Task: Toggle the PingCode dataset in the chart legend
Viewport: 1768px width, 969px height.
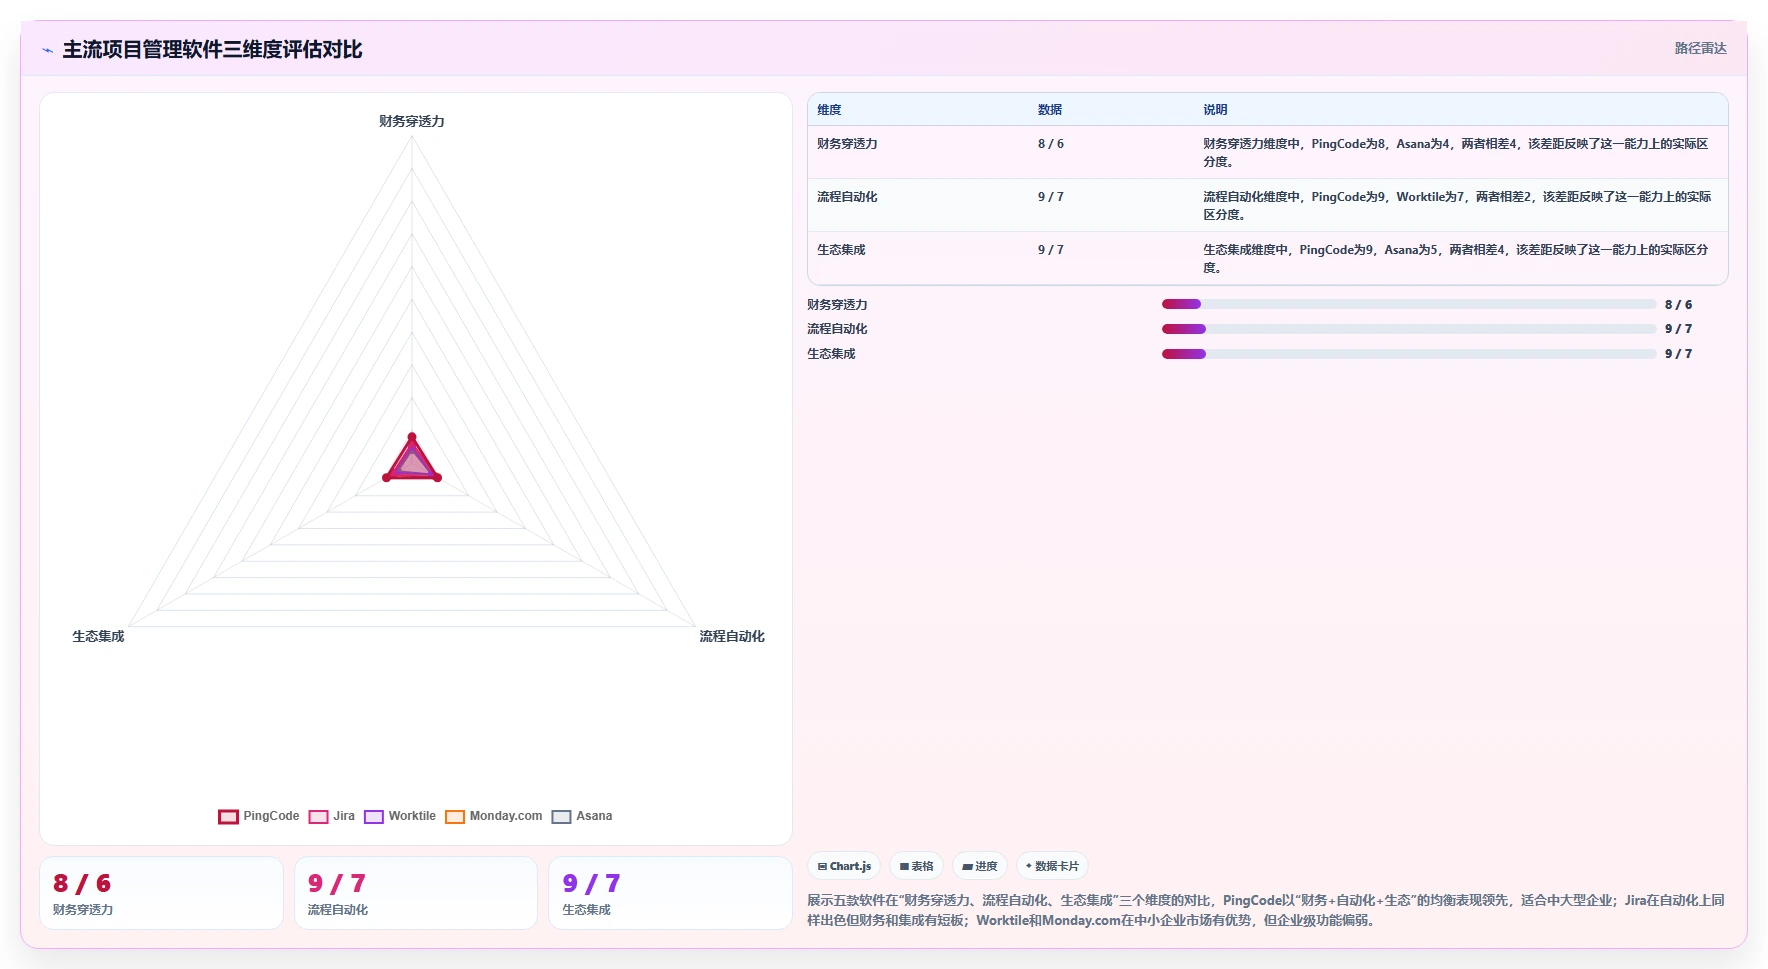Action: [259, 816]
